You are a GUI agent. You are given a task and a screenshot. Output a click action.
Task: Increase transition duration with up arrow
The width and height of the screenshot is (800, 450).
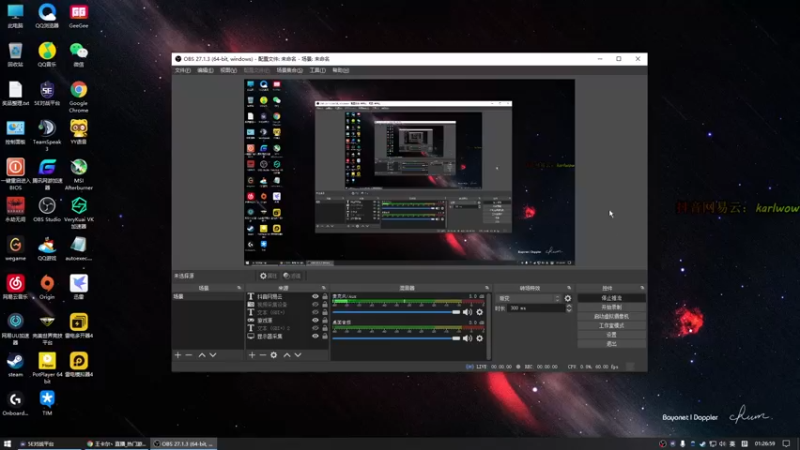[569, 306]
